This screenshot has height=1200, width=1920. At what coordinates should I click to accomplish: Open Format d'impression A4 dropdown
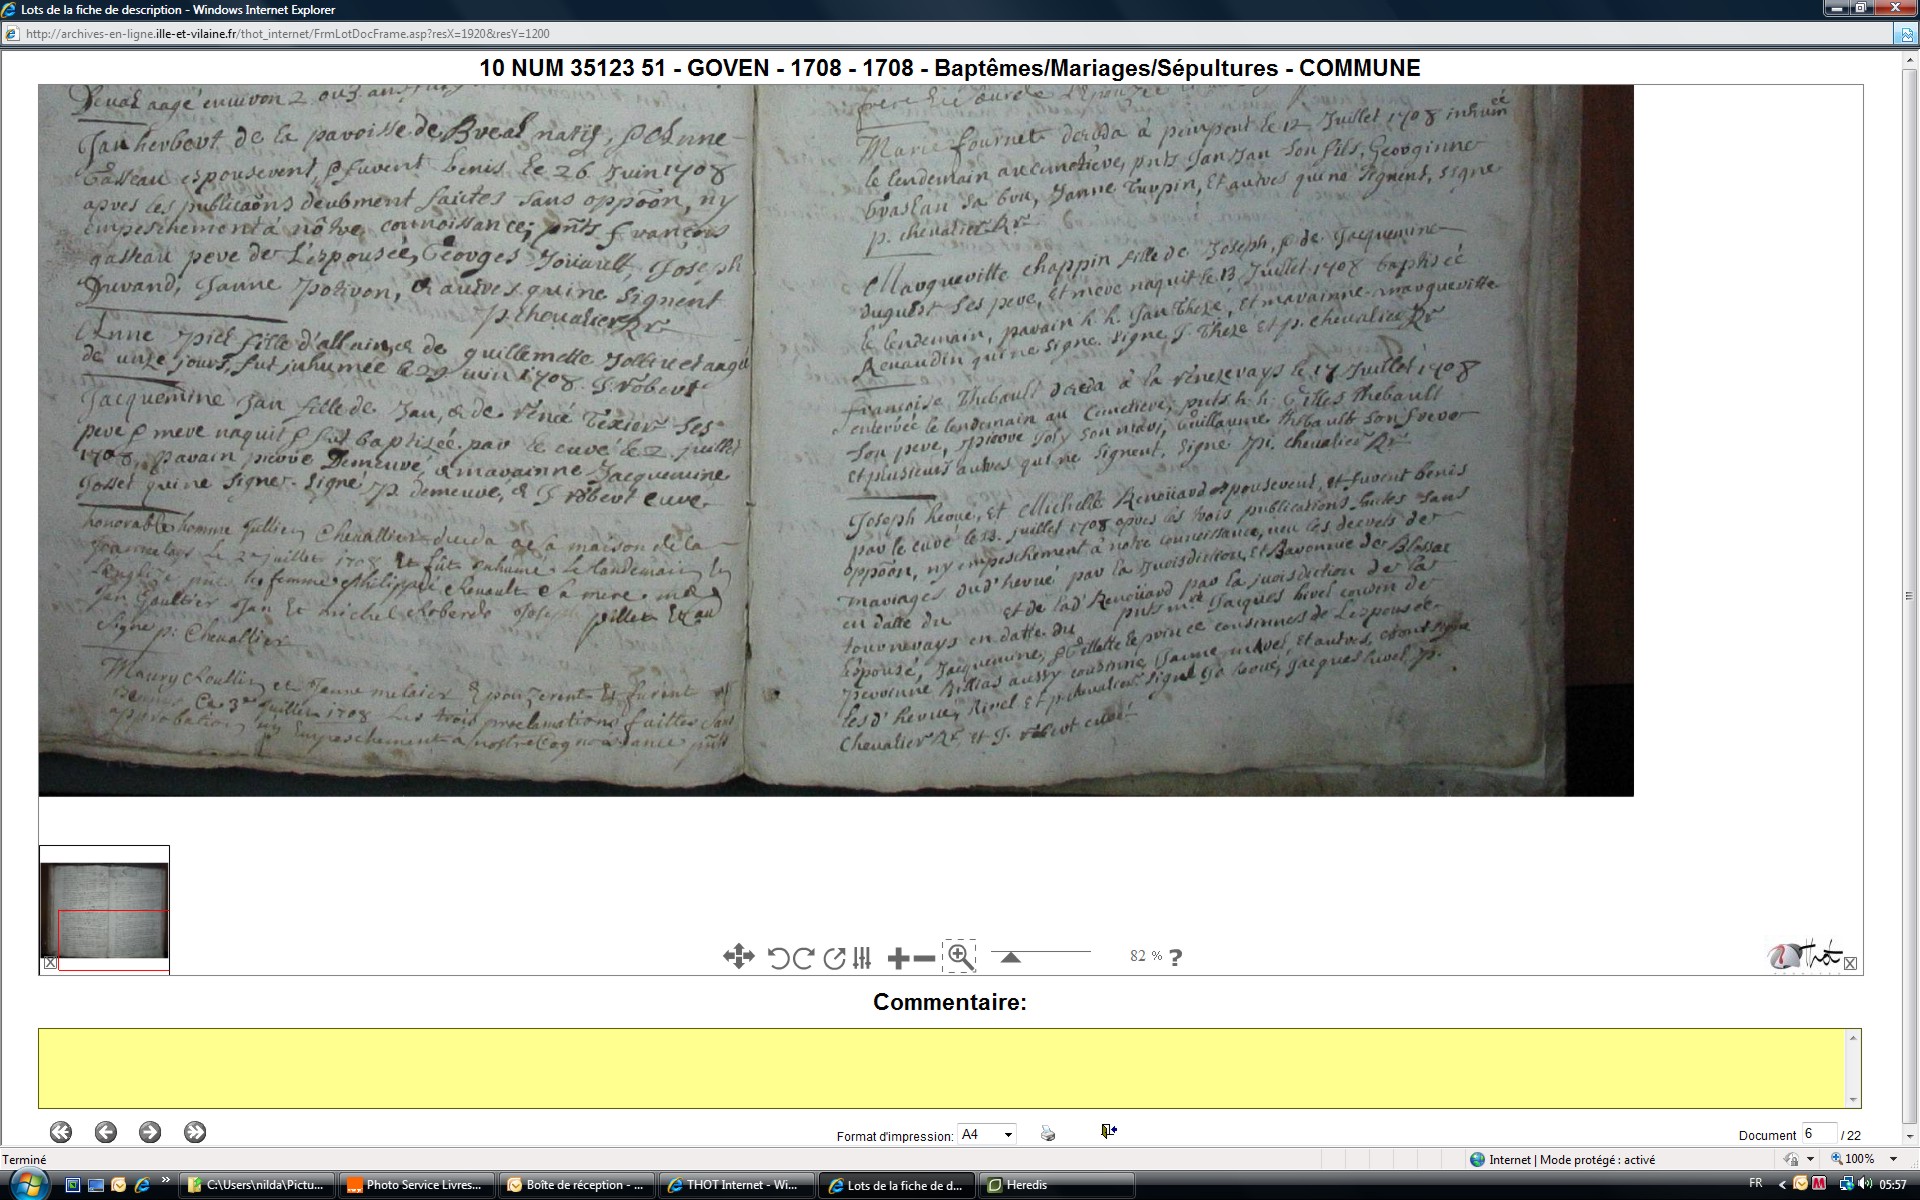click(x=987, y=1134)
